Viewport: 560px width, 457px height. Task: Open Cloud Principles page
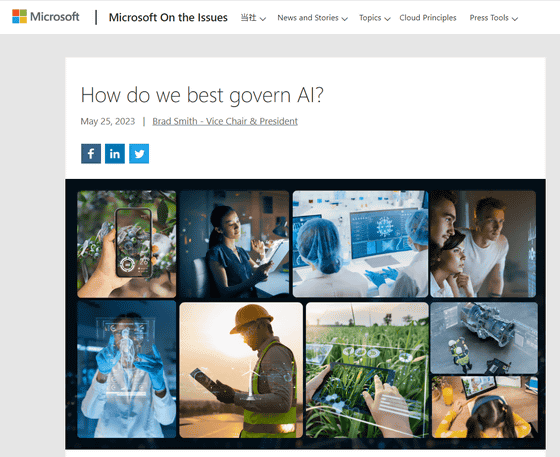428,18
